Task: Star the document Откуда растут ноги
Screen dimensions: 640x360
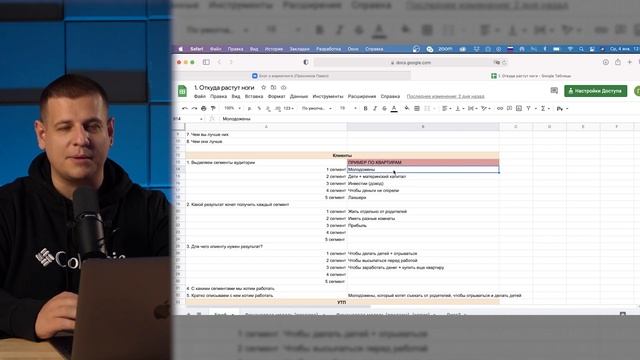Action: coord(264,87)
